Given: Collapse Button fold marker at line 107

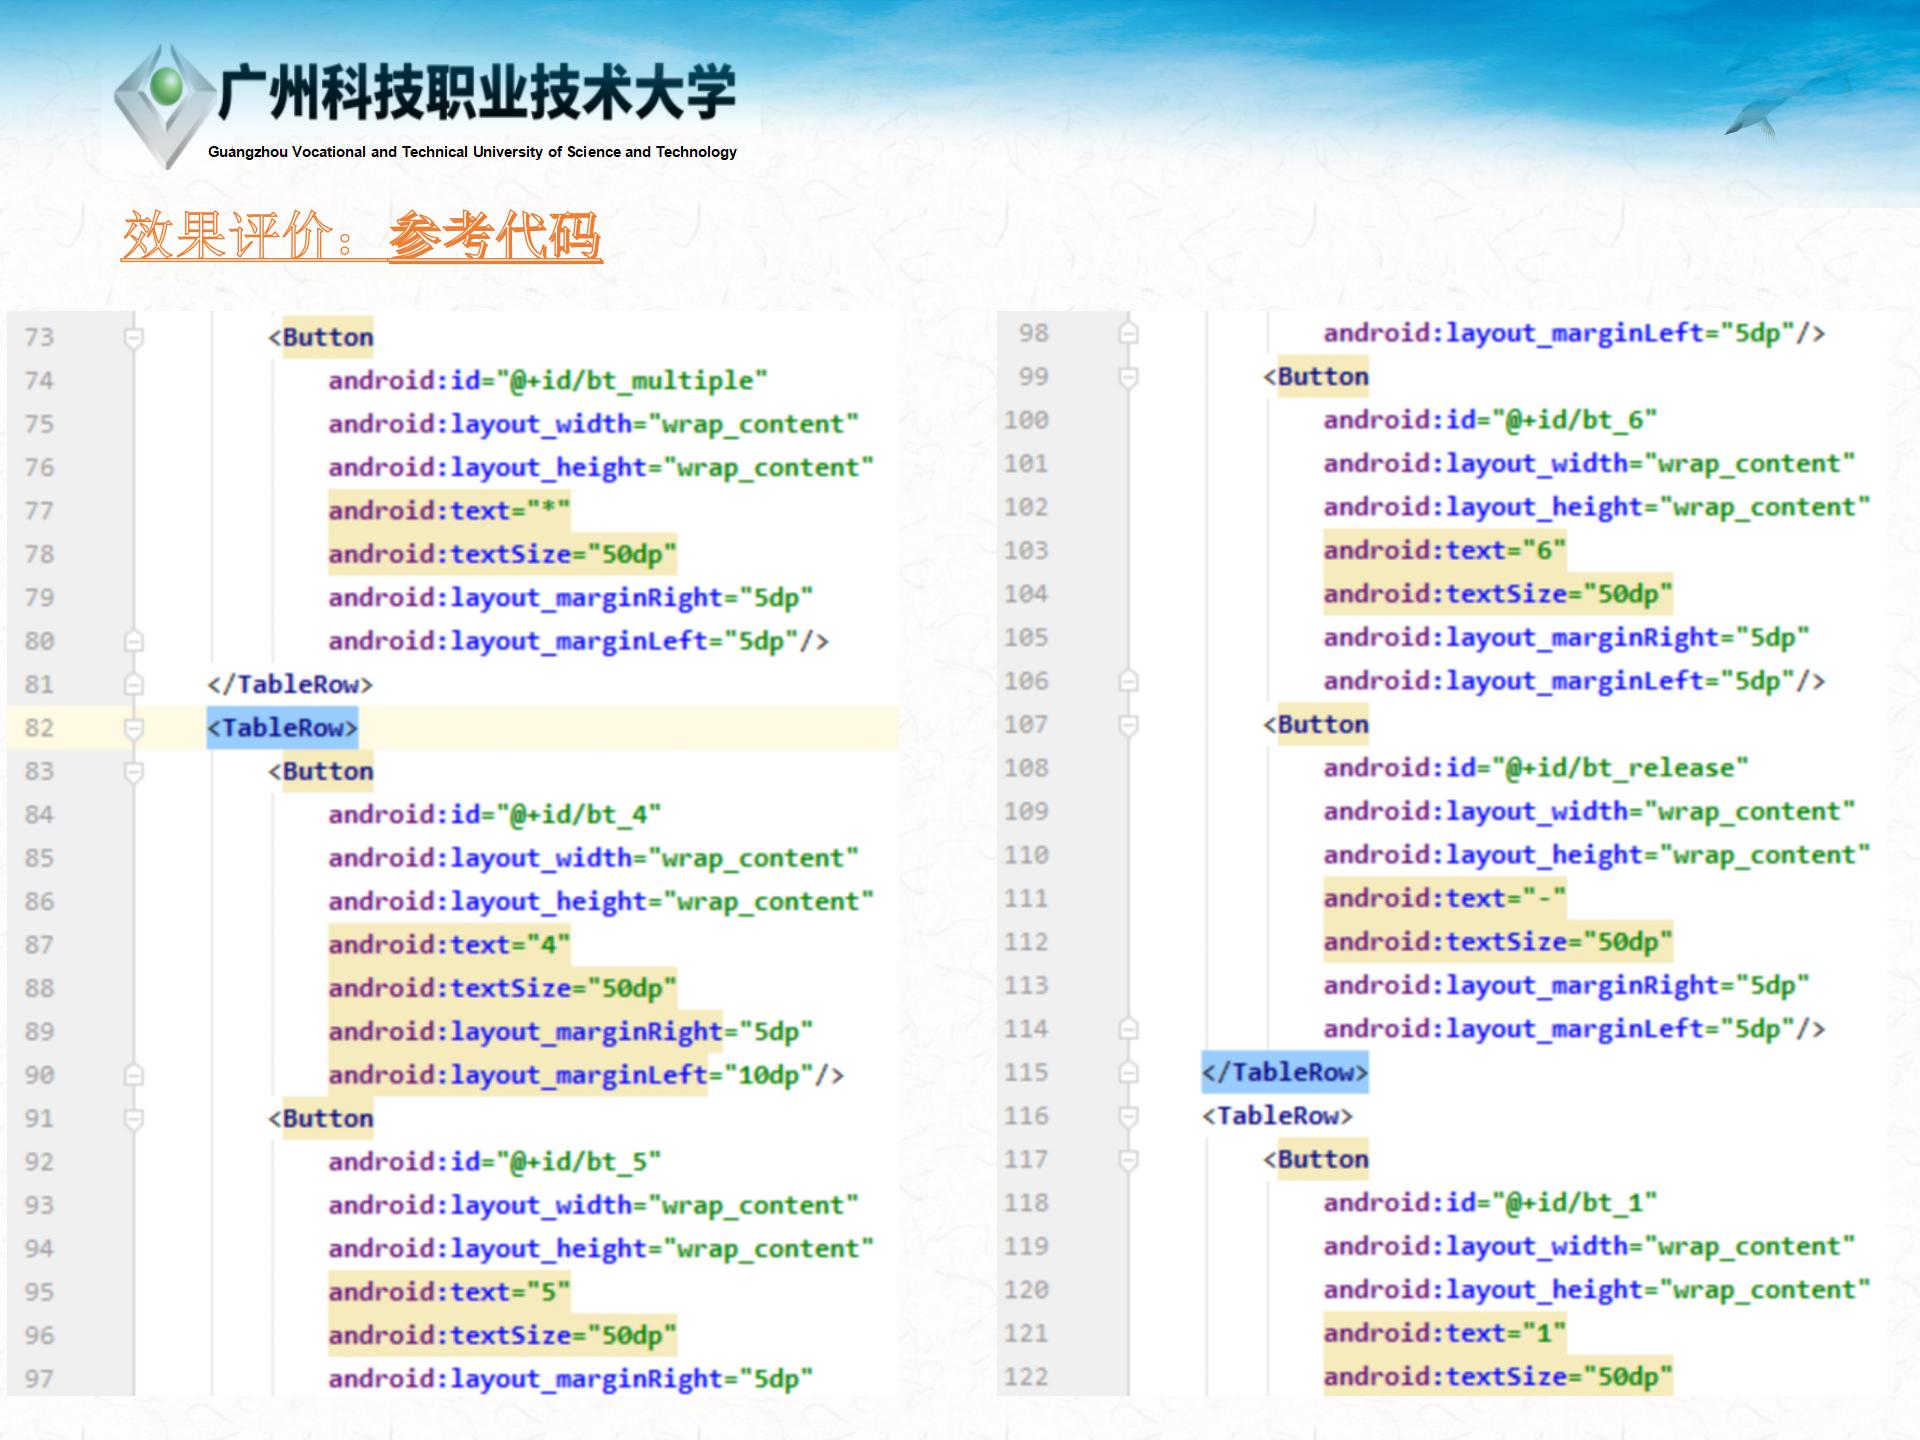Looking at the screenshot, I should click(1128, 725).
